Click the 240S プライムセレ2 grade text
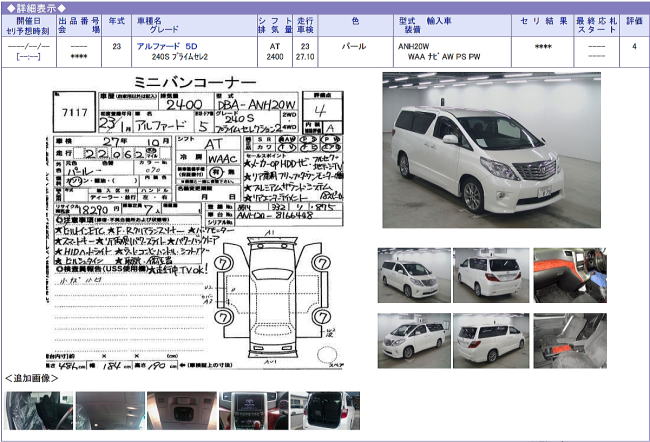Image resolution: width=650 pixels, height=442 pixels. (x=180, y=57)
